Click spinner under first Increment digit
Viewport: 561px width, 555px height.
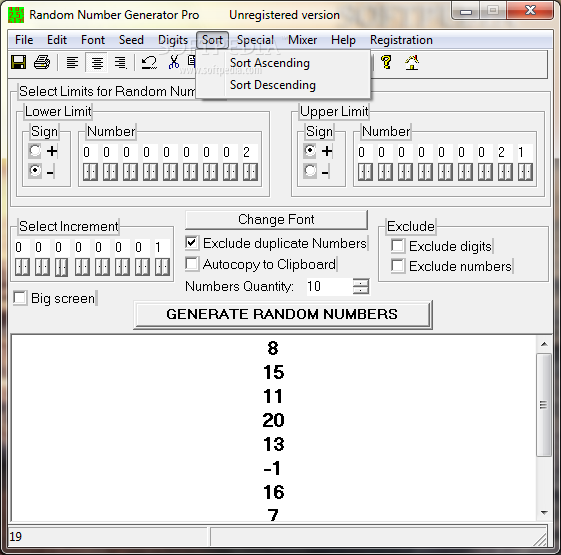point(22,267)
